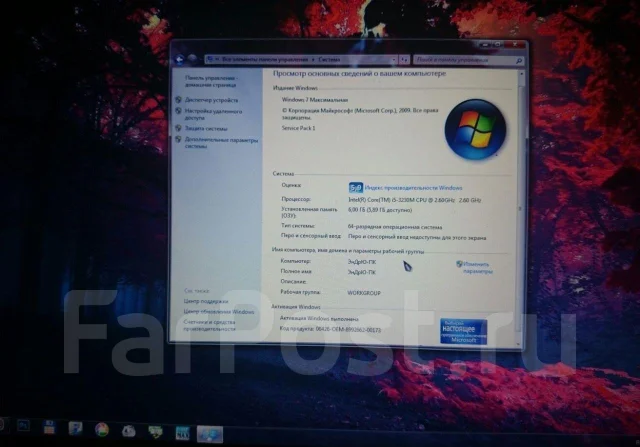Open 'Центр поддержки' link
The width and height of the screenshot is (640, 447).
[x=206, y=301]
